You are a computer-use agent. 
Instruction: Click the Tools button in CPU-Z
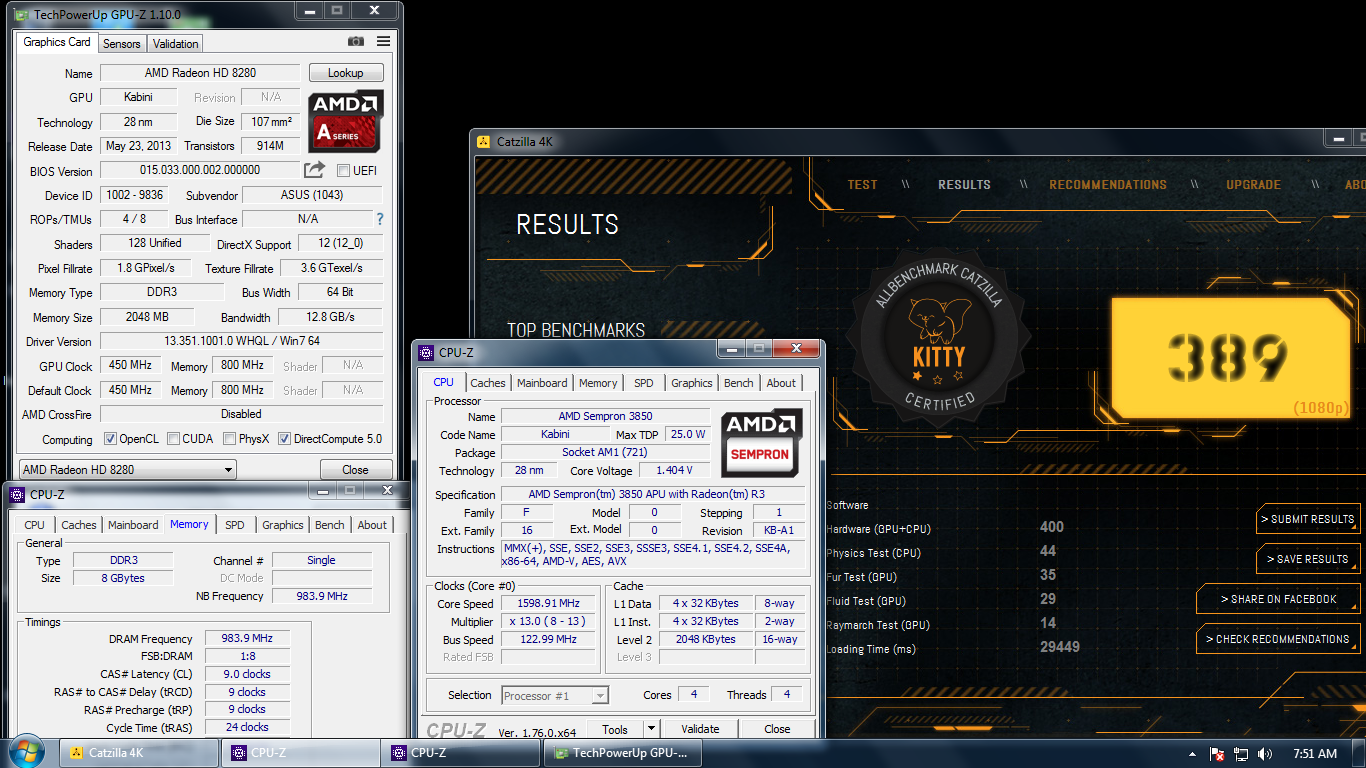click(x=615, y=729)
